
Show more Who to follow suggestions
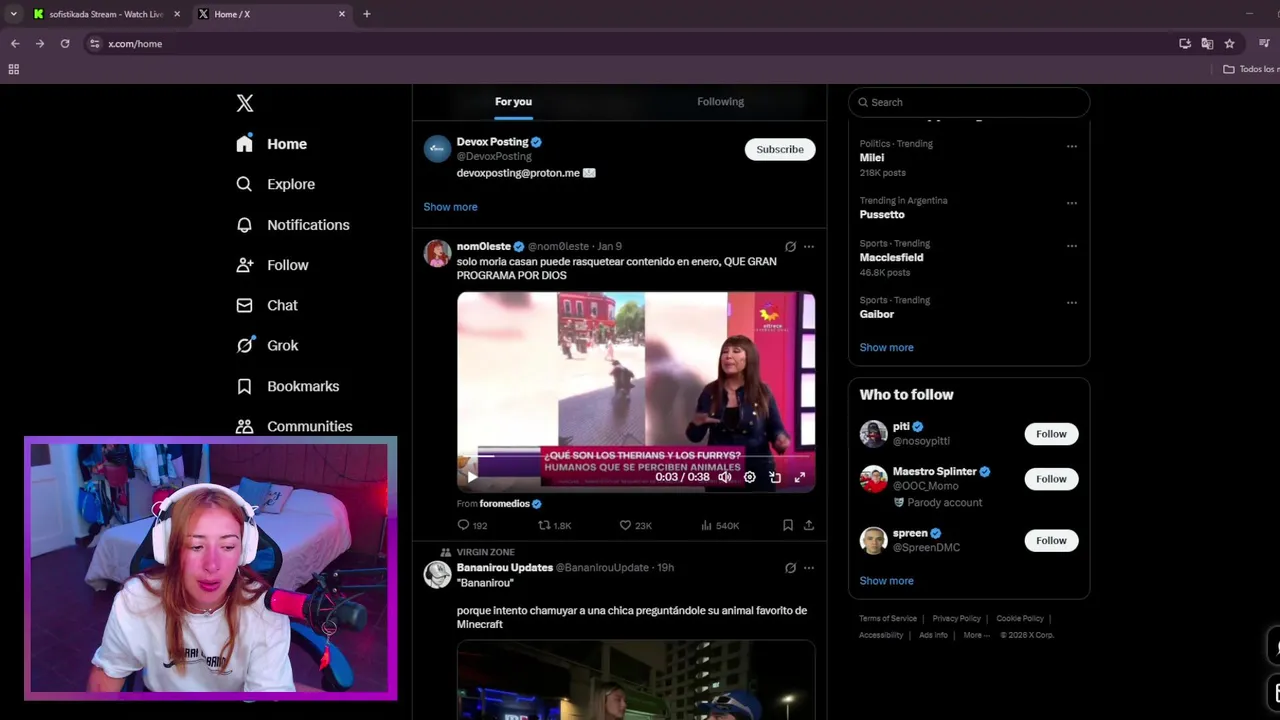point(886,581)
